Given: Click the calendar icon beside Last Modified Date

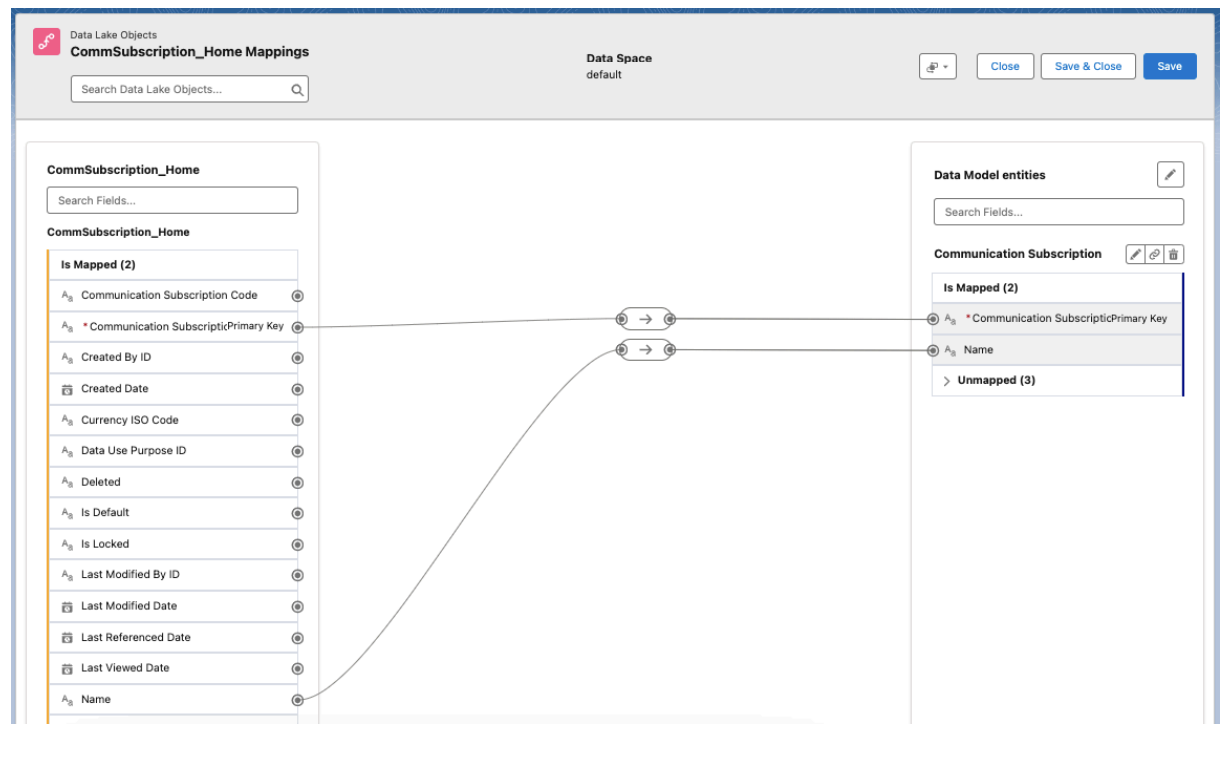Looking at the screenshot, I should click(x=65, y=606).
